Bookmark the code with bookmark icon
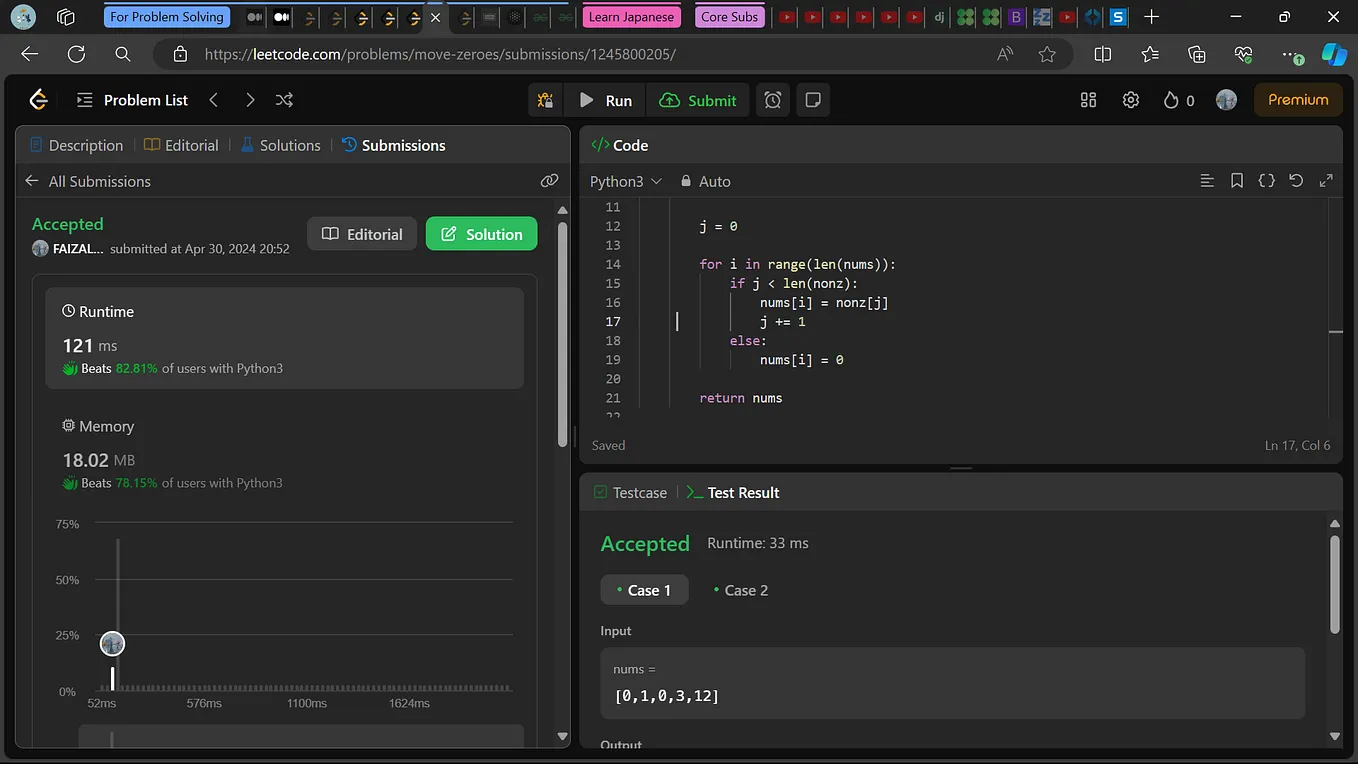 coord(1237,181)
